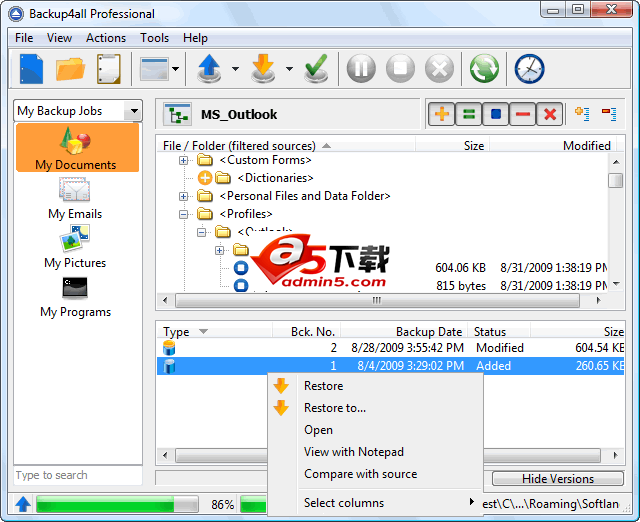
Task: Click the file tree horizontal scrollbar
Action: [x=377, y=300]
